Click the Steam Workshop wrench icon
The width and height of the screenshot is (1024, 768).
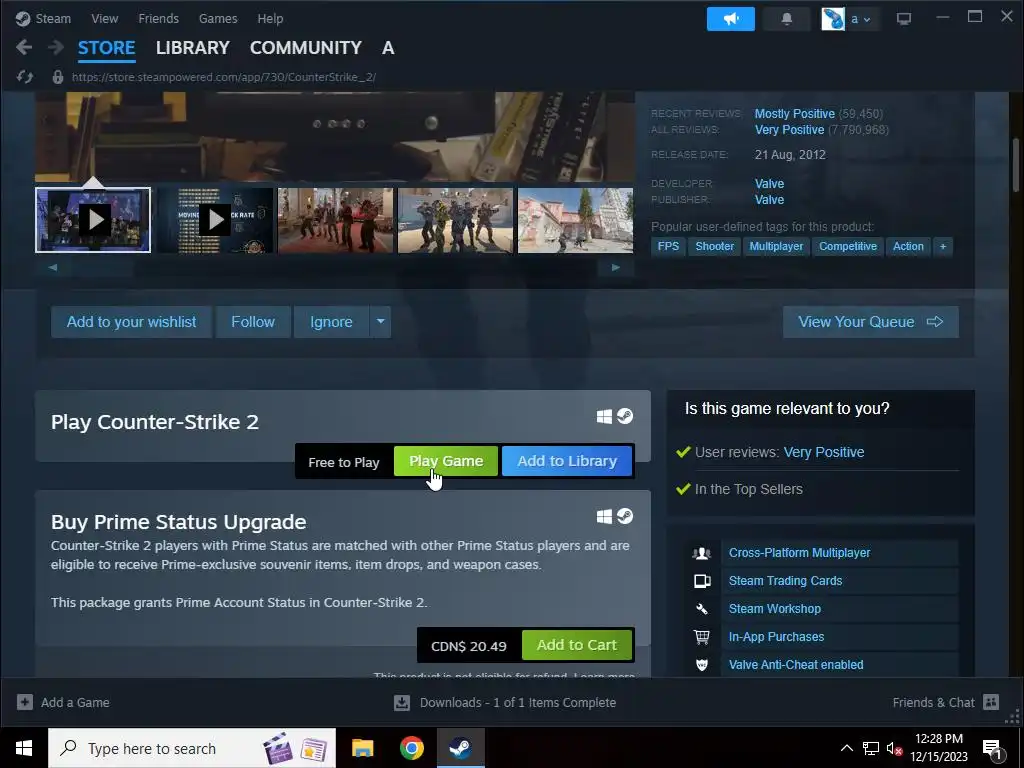702,609
